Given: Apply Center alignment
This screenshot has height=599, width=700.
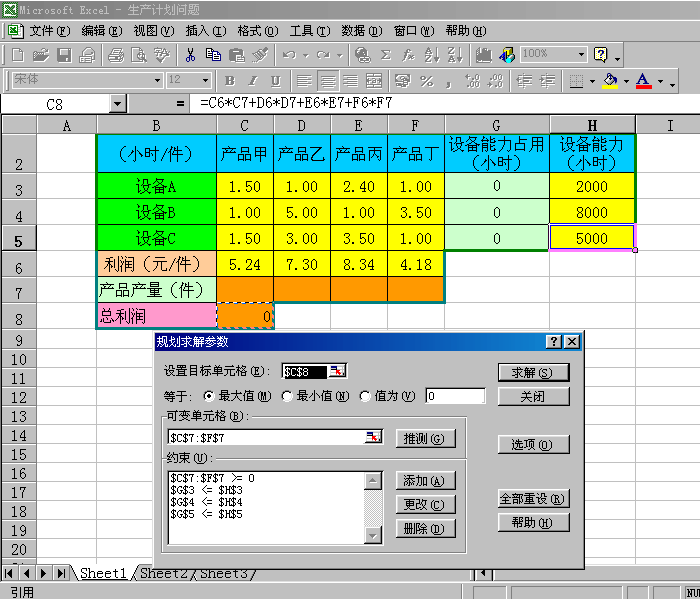Looking at the screenshot, I should tap(328, 81).
